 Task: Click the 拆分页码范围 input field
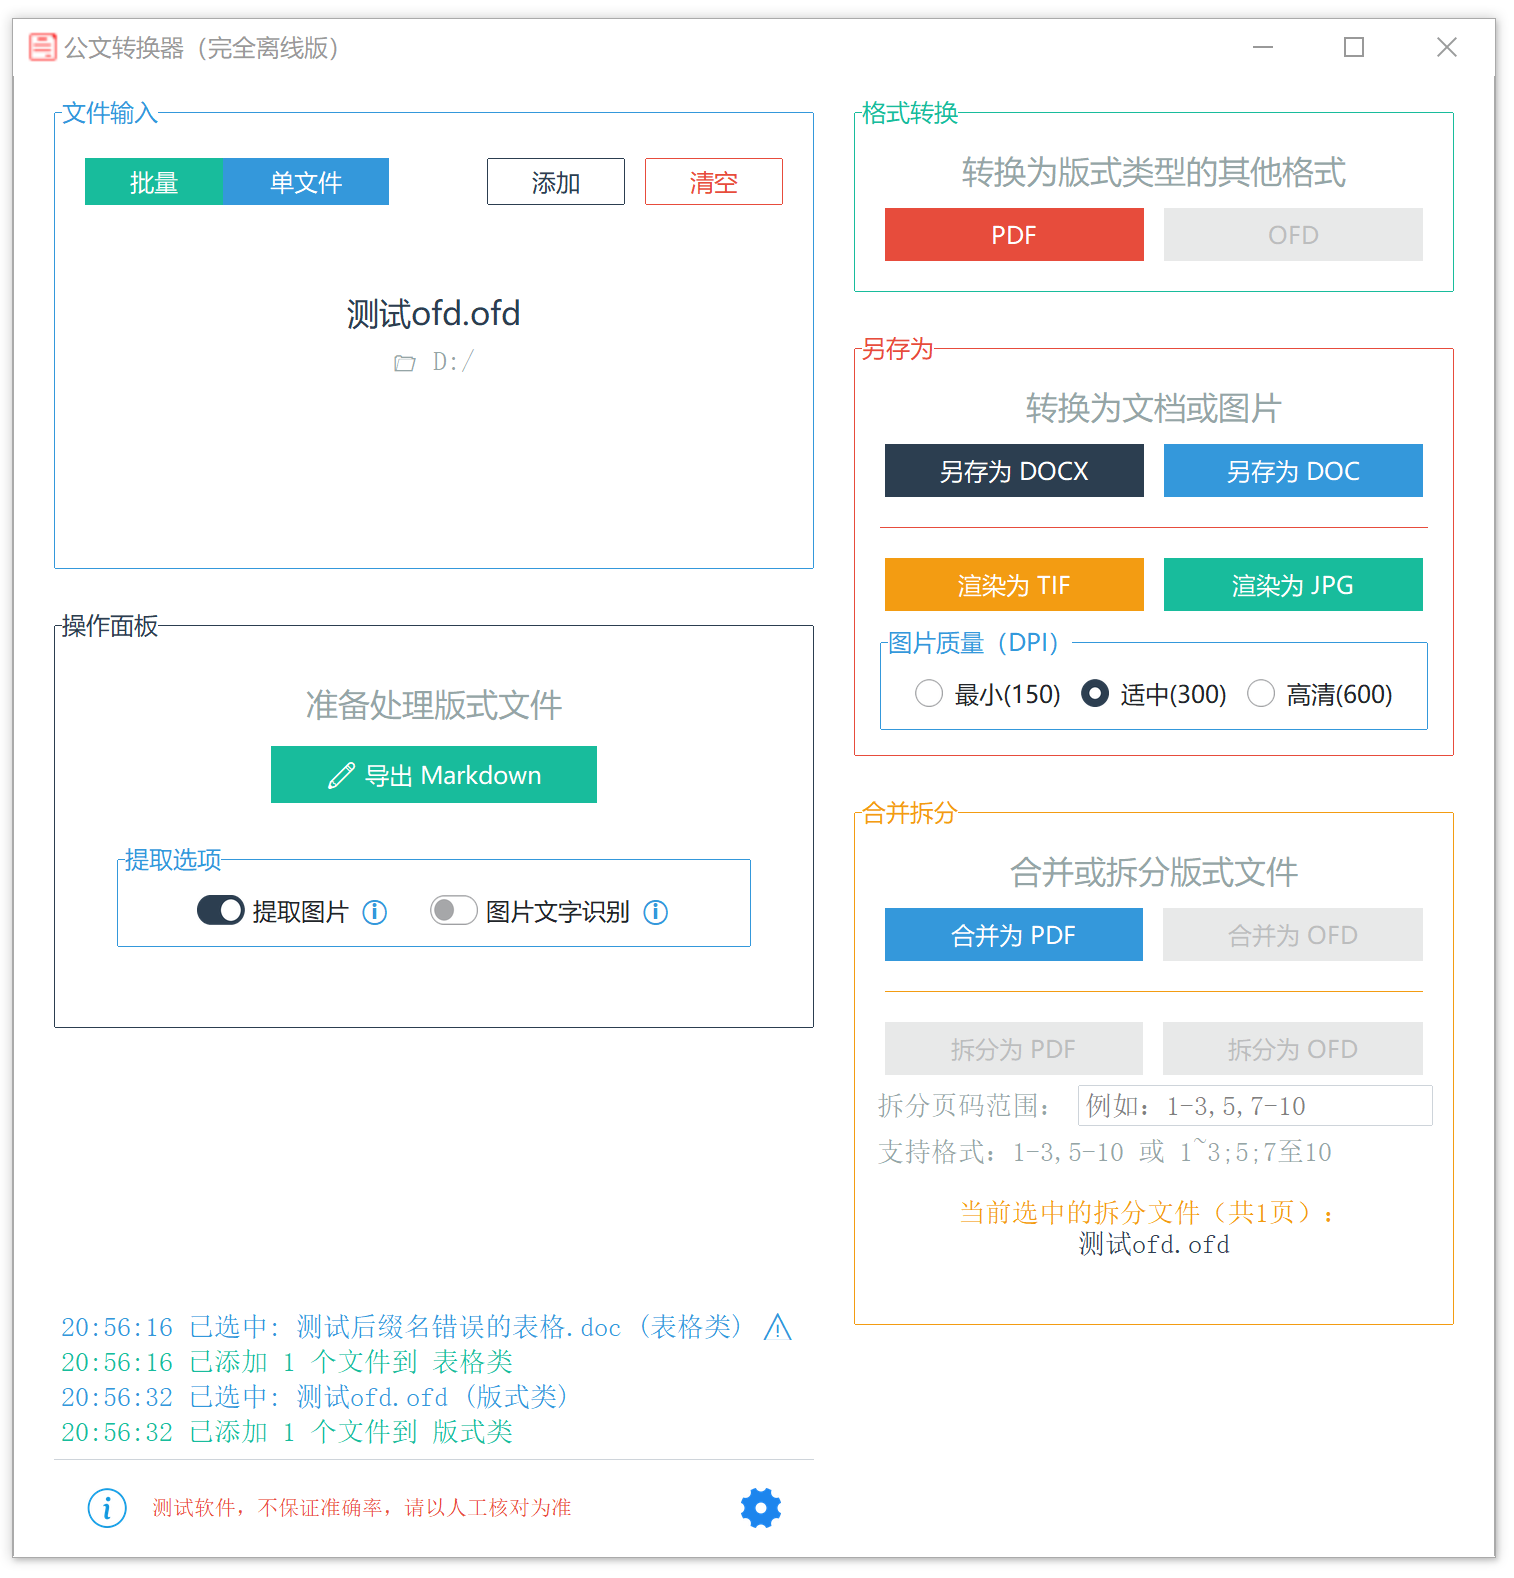coord(1254,1106)
